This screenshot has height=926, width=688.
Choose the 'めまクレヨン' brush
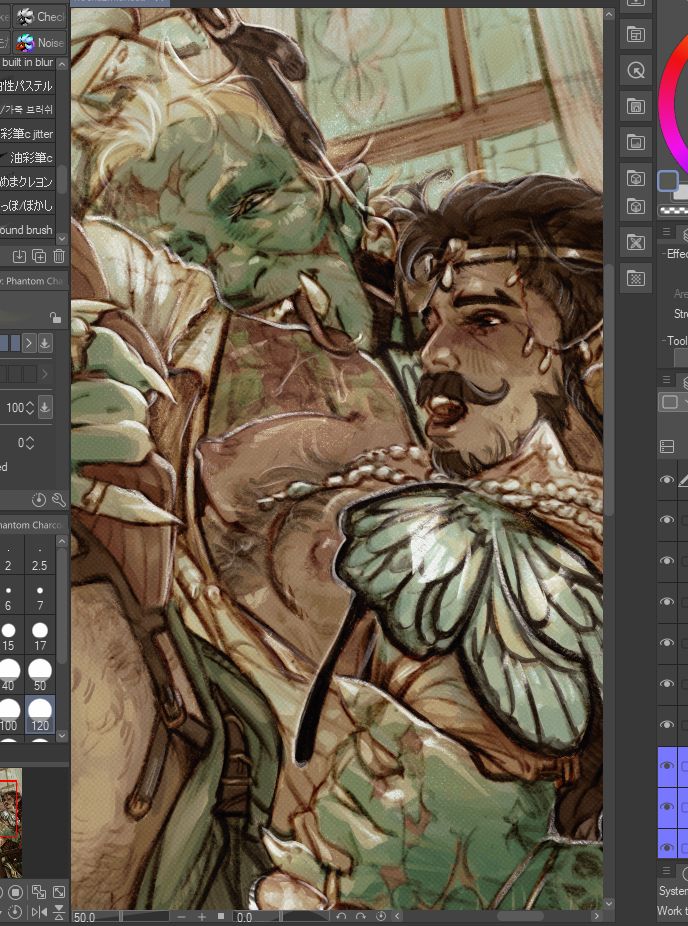coord(27,182)
